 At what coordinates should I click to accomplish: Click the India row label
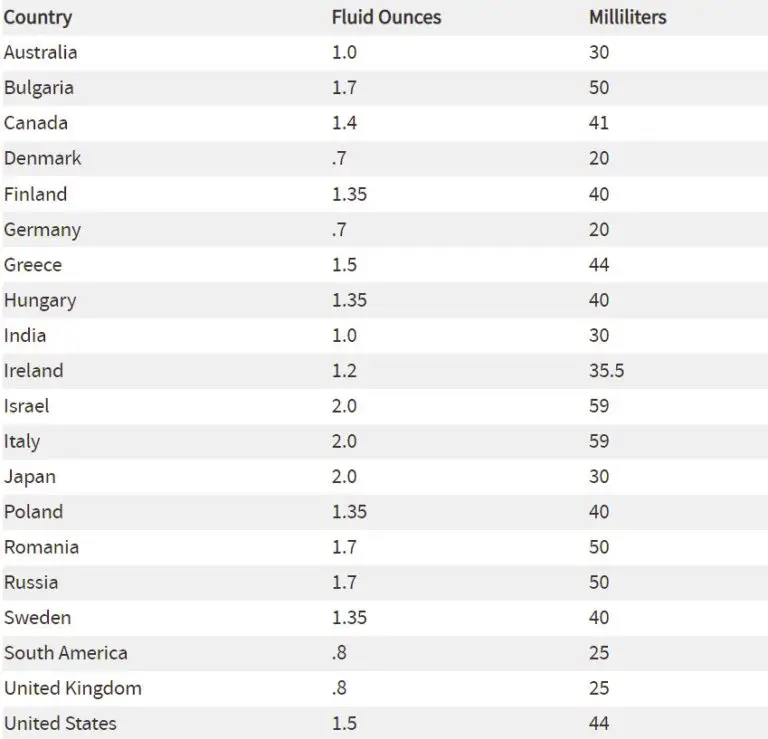pos(25,335)
